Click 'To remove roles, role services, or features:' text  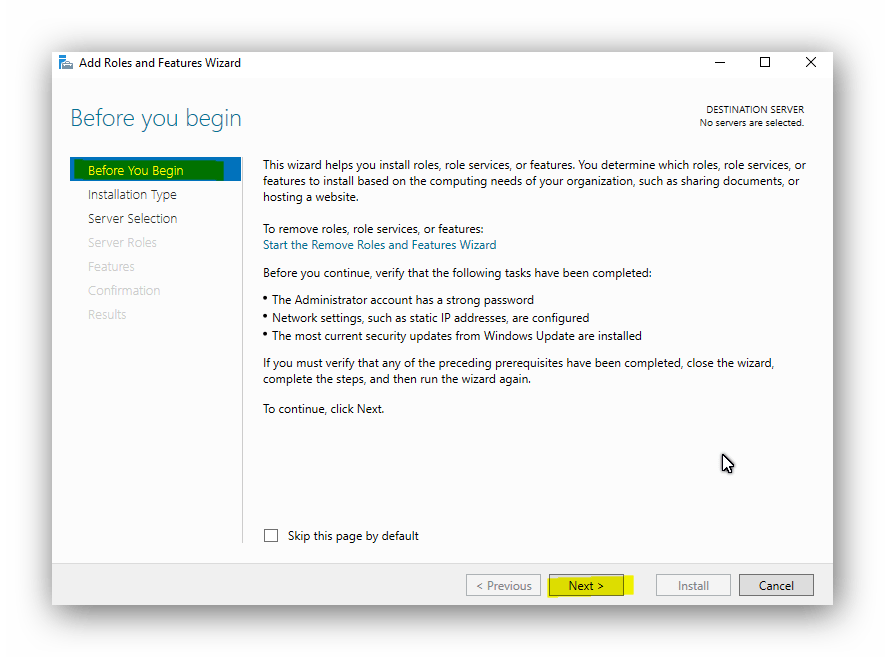(373, 229)
